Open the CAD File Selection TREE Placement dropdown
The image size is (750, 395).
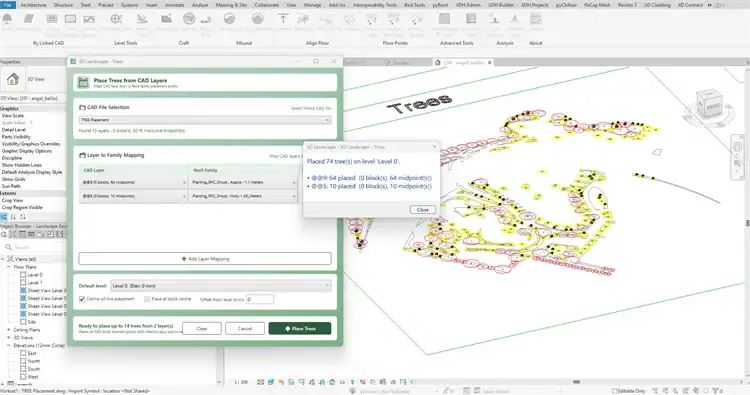[x=205, y=120]
